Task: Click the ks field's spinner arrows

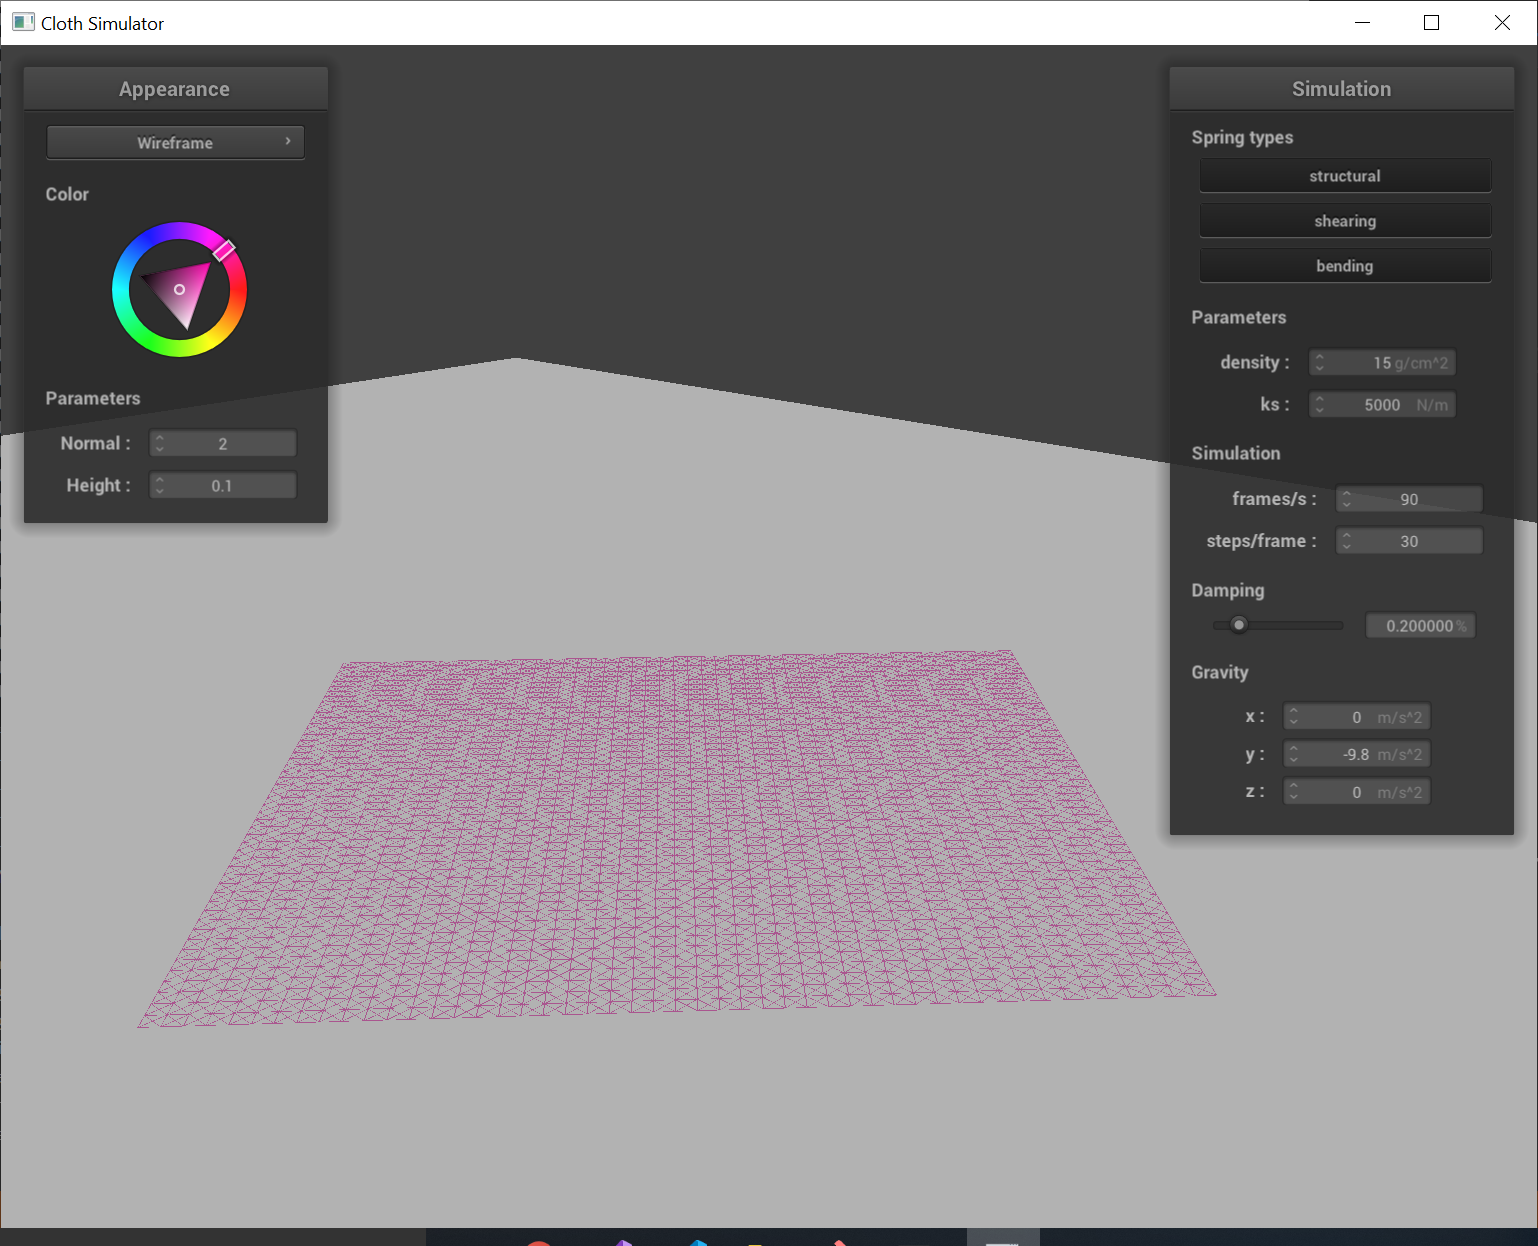Action: pos(1320,404)
